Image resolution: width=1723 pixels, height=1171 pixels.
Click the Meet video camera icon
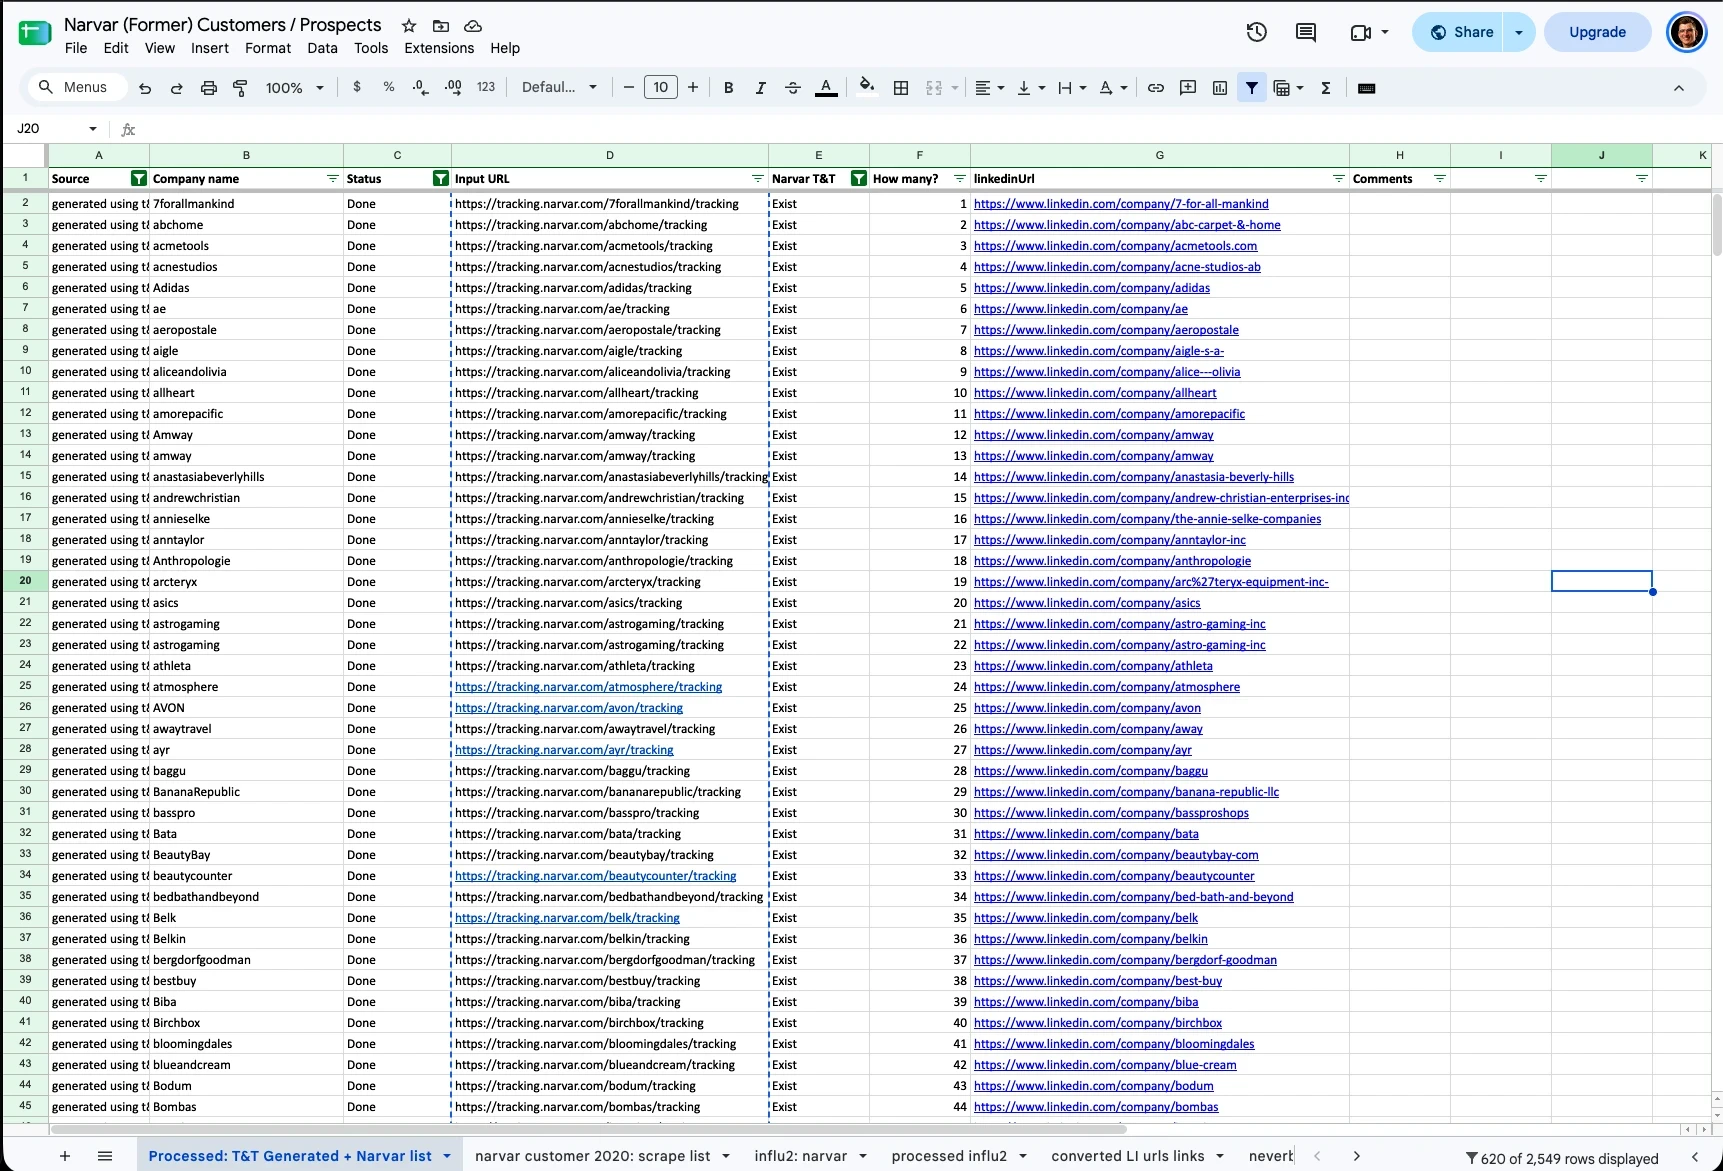(x=1360, y=32)
